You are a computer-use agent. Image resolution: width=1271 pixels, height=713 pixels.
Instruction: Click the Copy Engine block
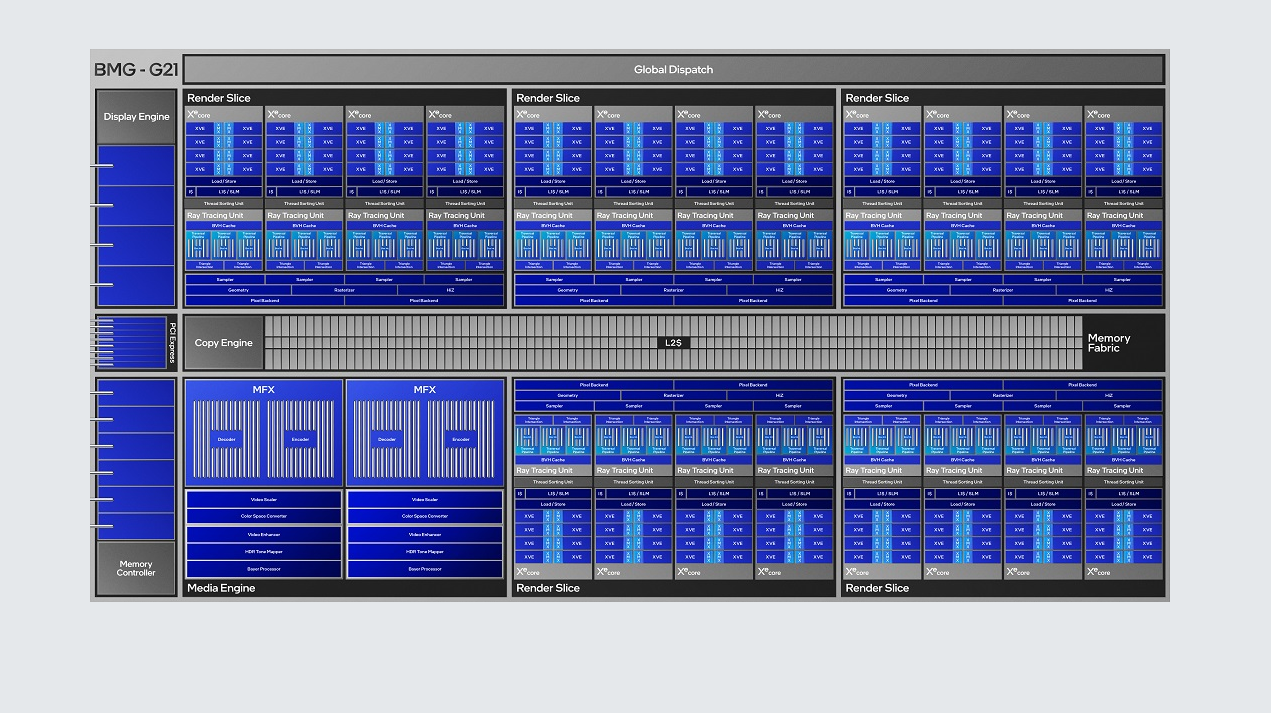click(224, 343)
